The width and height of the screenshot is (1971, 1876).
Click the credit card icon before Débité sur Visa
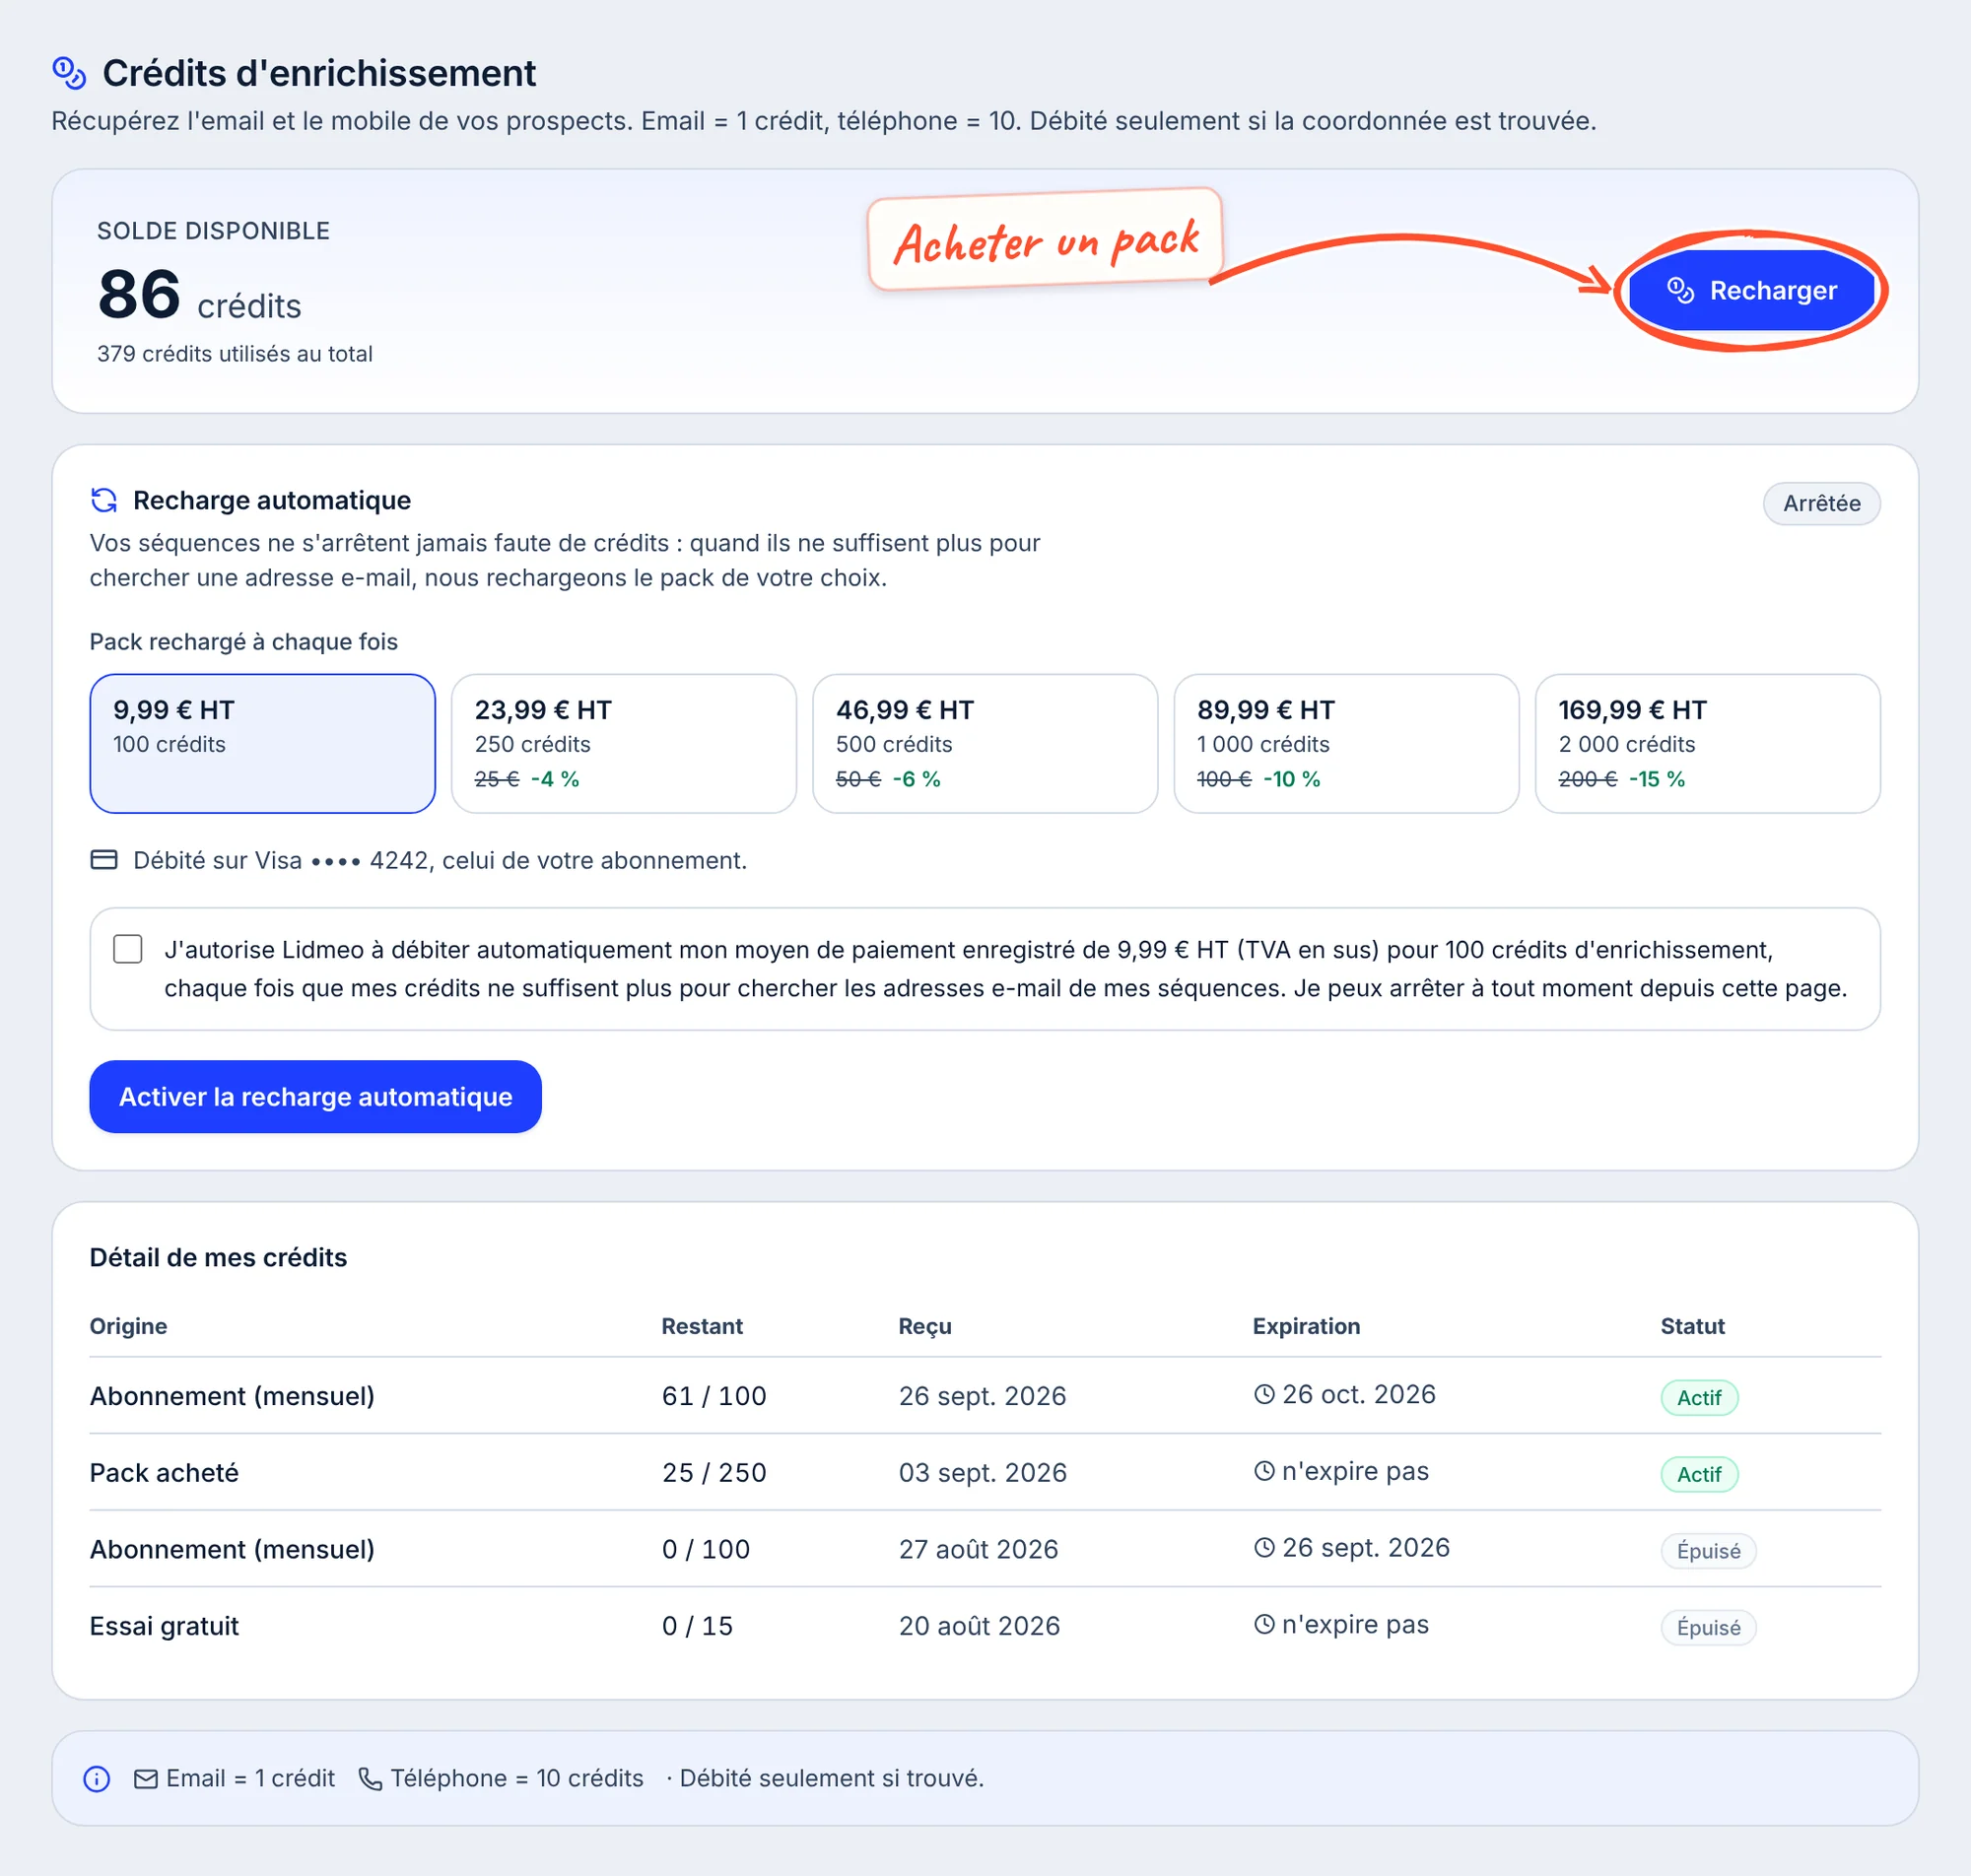(104, 860)
